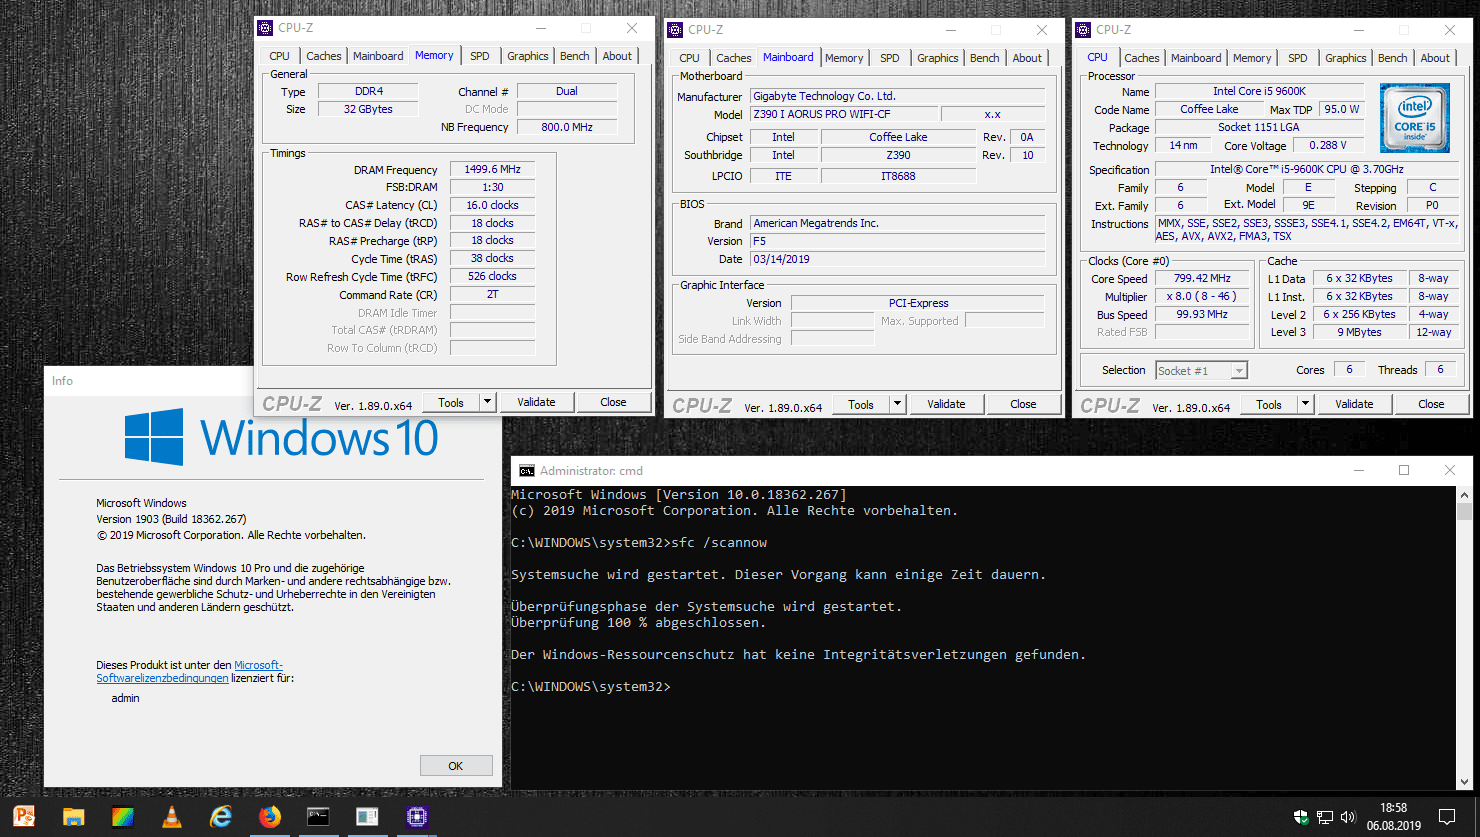Click the Model field Z390 I AORUS PRO WIFI-CF
Screen dimensions: 1480x837
(x=842, y=114)
